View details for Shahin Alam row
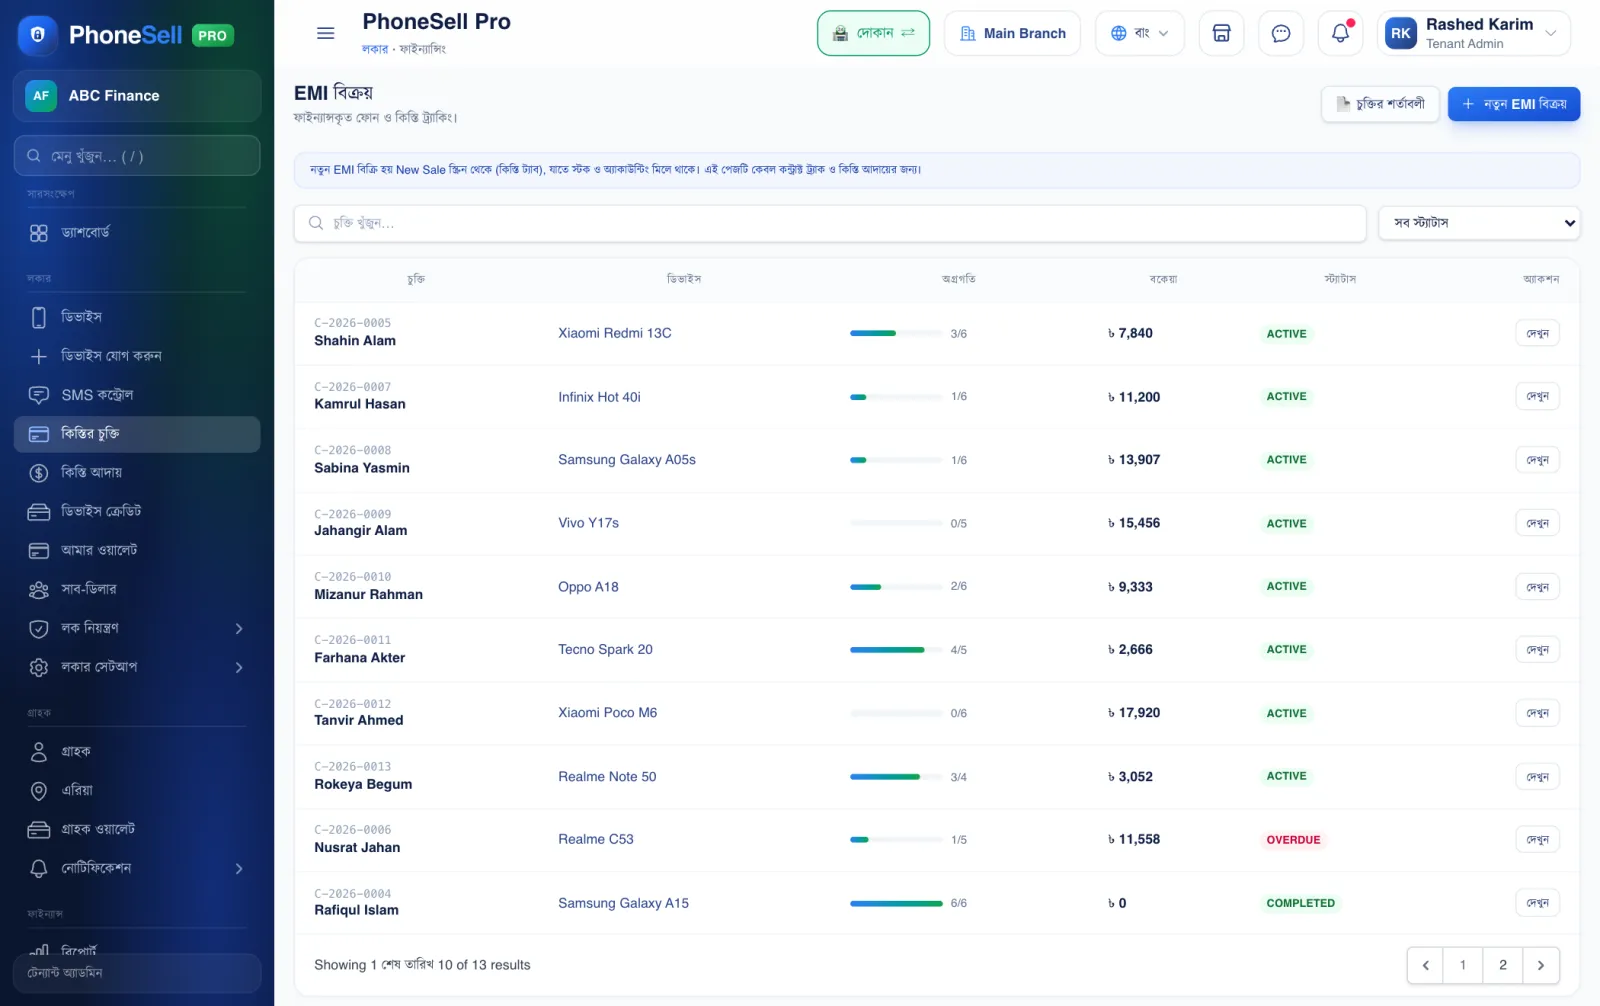Image resolution: width=1600 pixels, height=1006 pixels. coord(1537,333)
